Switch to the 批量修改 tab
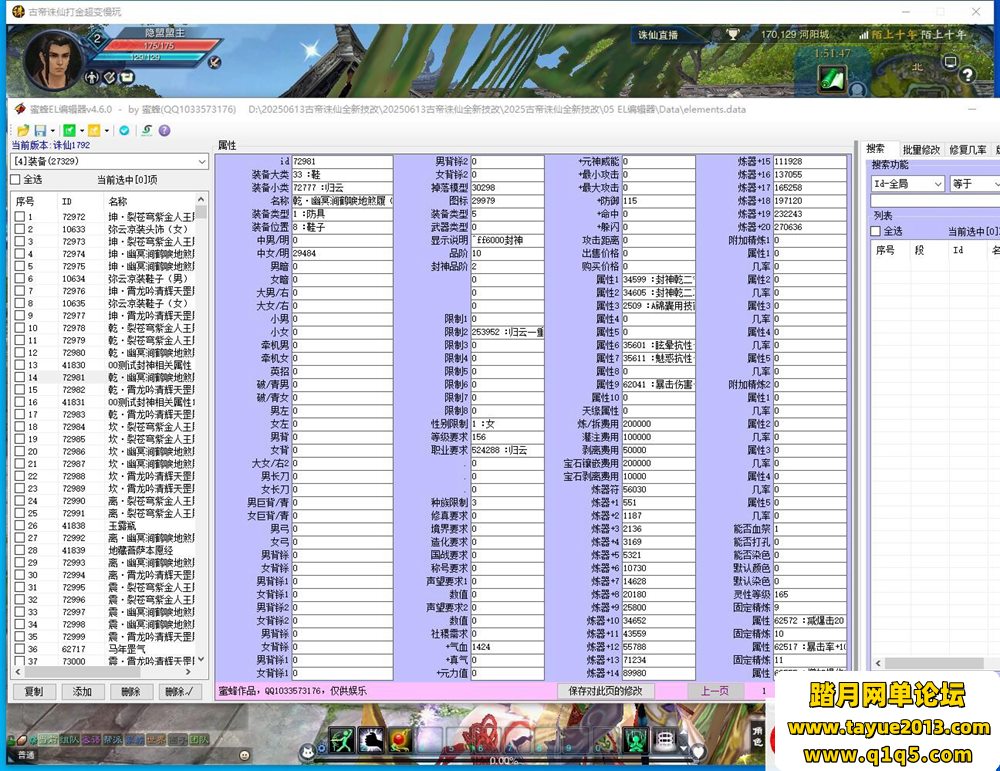 pos(920,149)
